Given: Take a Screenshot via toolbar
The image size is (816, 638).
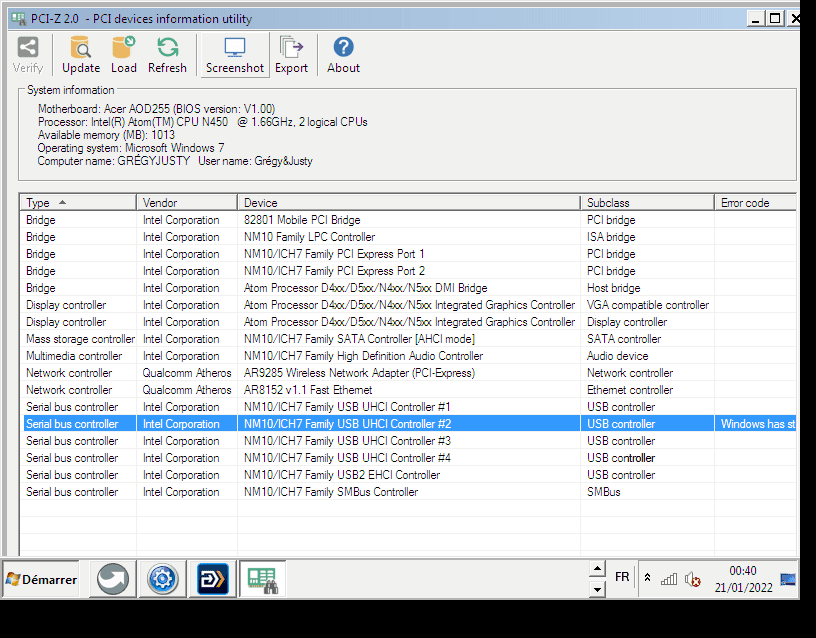Looking at the screenshot, I should (x=235, y=55).
